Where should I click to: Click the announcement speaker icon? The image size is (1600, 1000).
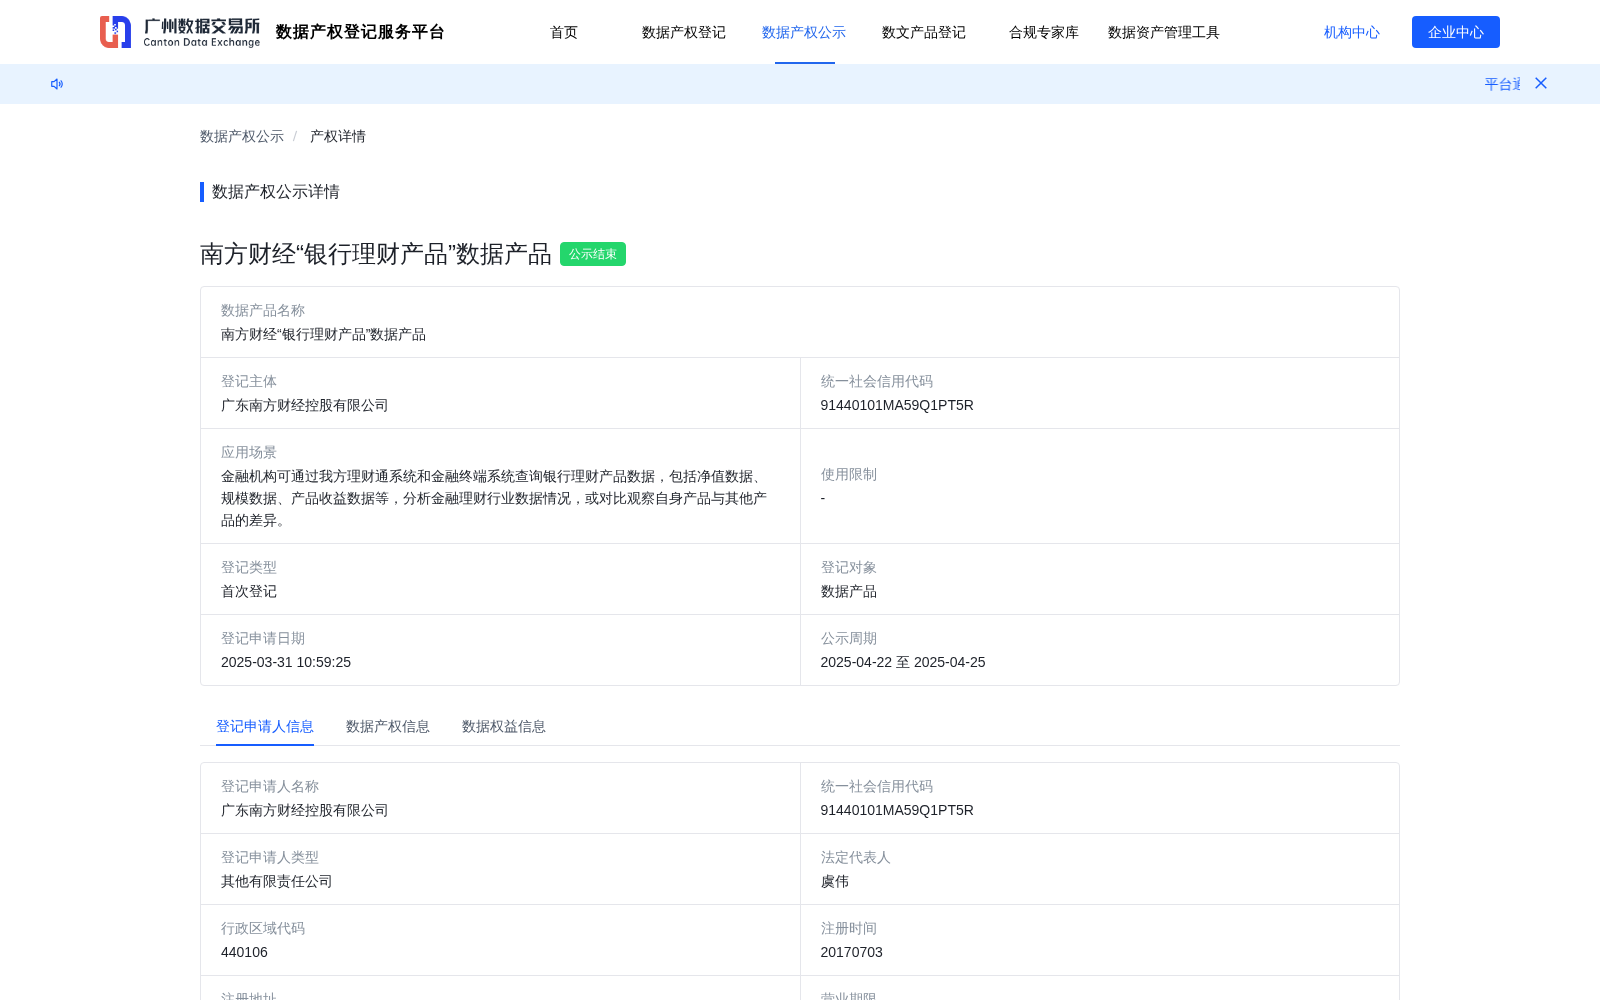[57, 84]
